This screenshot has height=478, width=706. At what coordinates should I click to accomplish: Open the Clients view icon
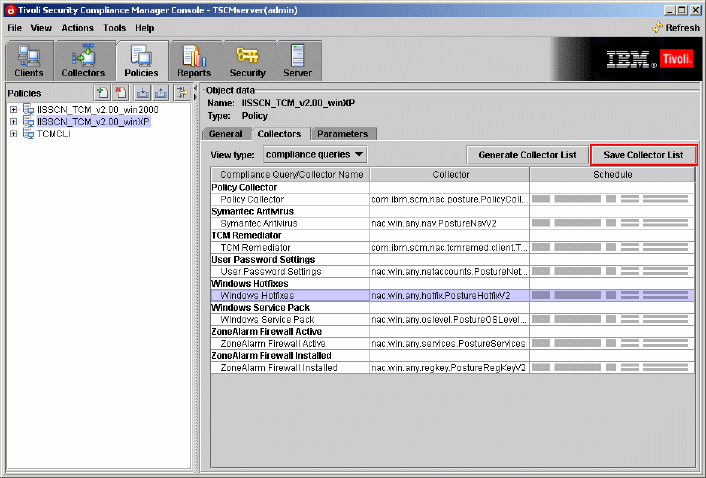(x=29, y=59)
